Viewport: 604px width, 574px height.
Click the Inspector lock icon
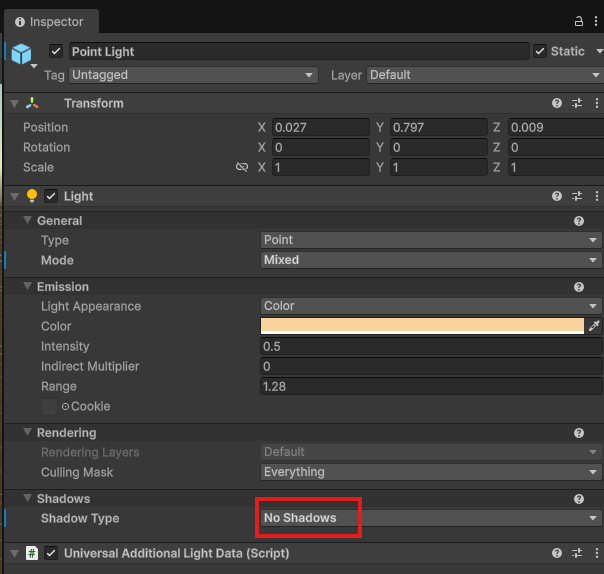[578, 21]
